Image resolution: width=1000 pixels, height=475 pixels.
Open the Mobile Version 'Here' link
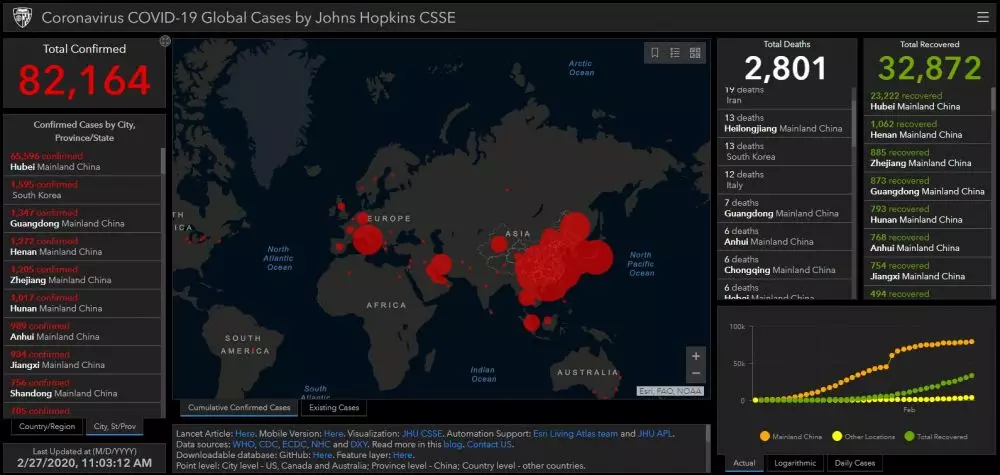click(x=334, y=434)
